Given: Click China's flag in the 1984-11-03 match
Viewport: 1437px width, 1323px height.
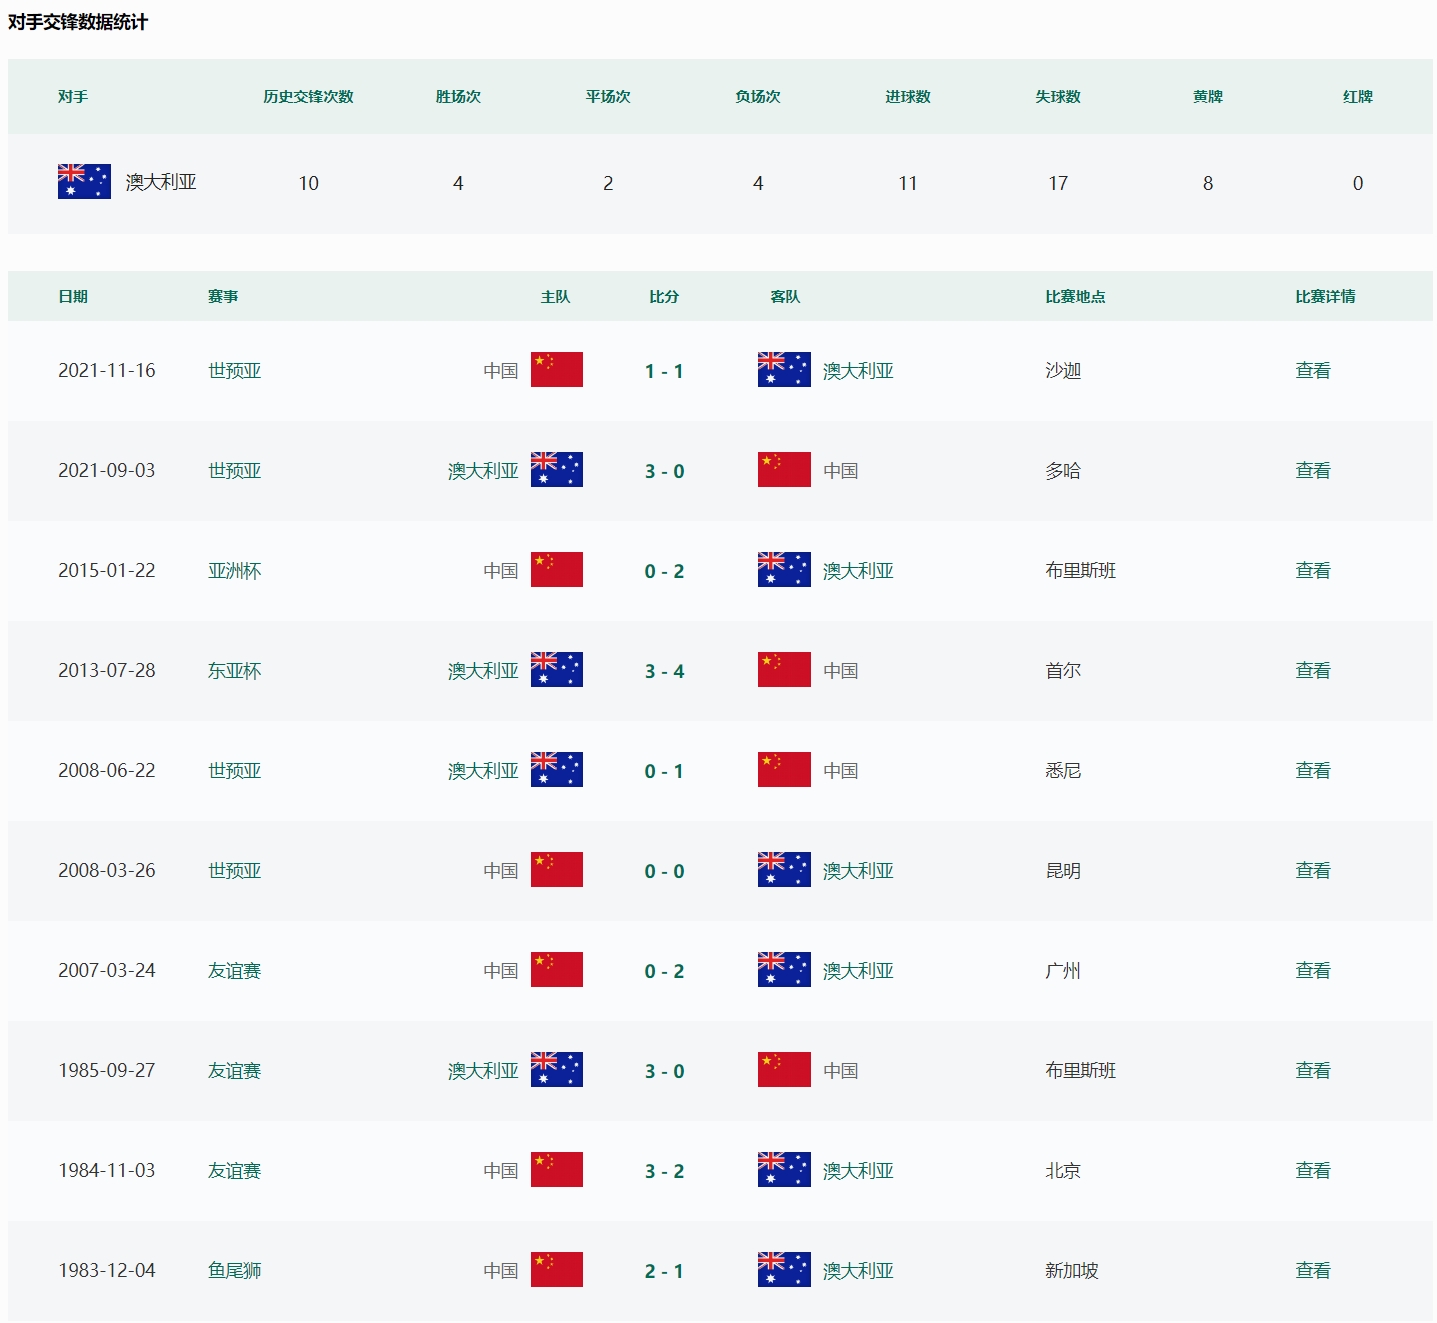Looking at the screenshot, I should [556, 1170].
